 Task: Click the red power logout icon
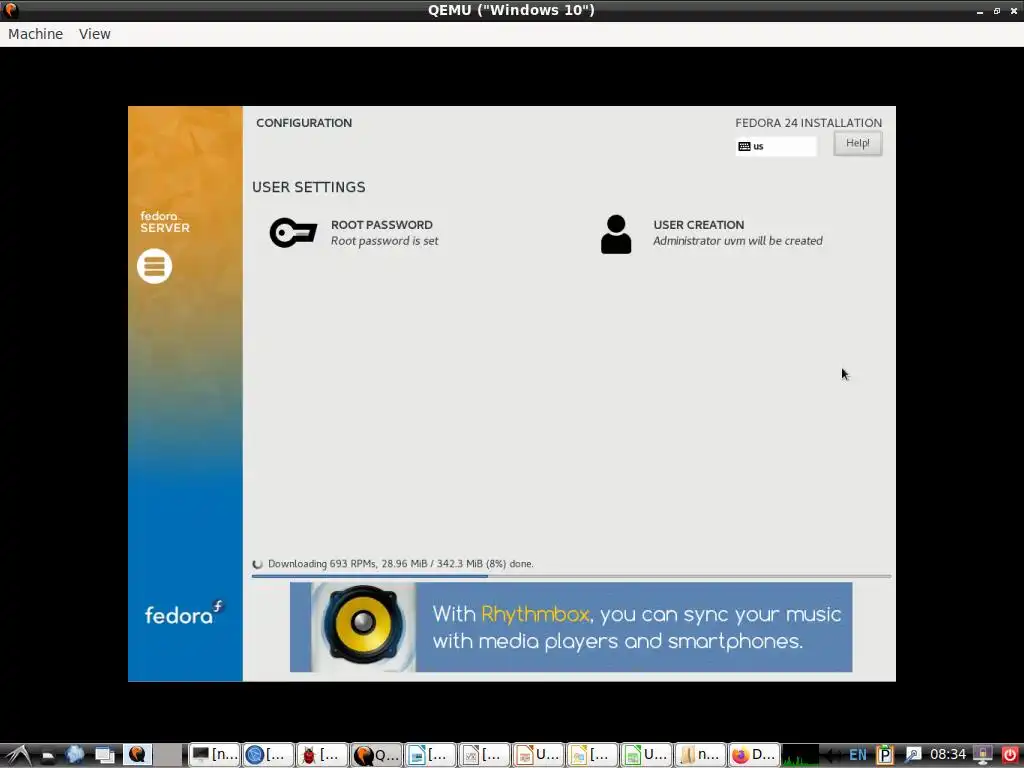coord(1009,755)
